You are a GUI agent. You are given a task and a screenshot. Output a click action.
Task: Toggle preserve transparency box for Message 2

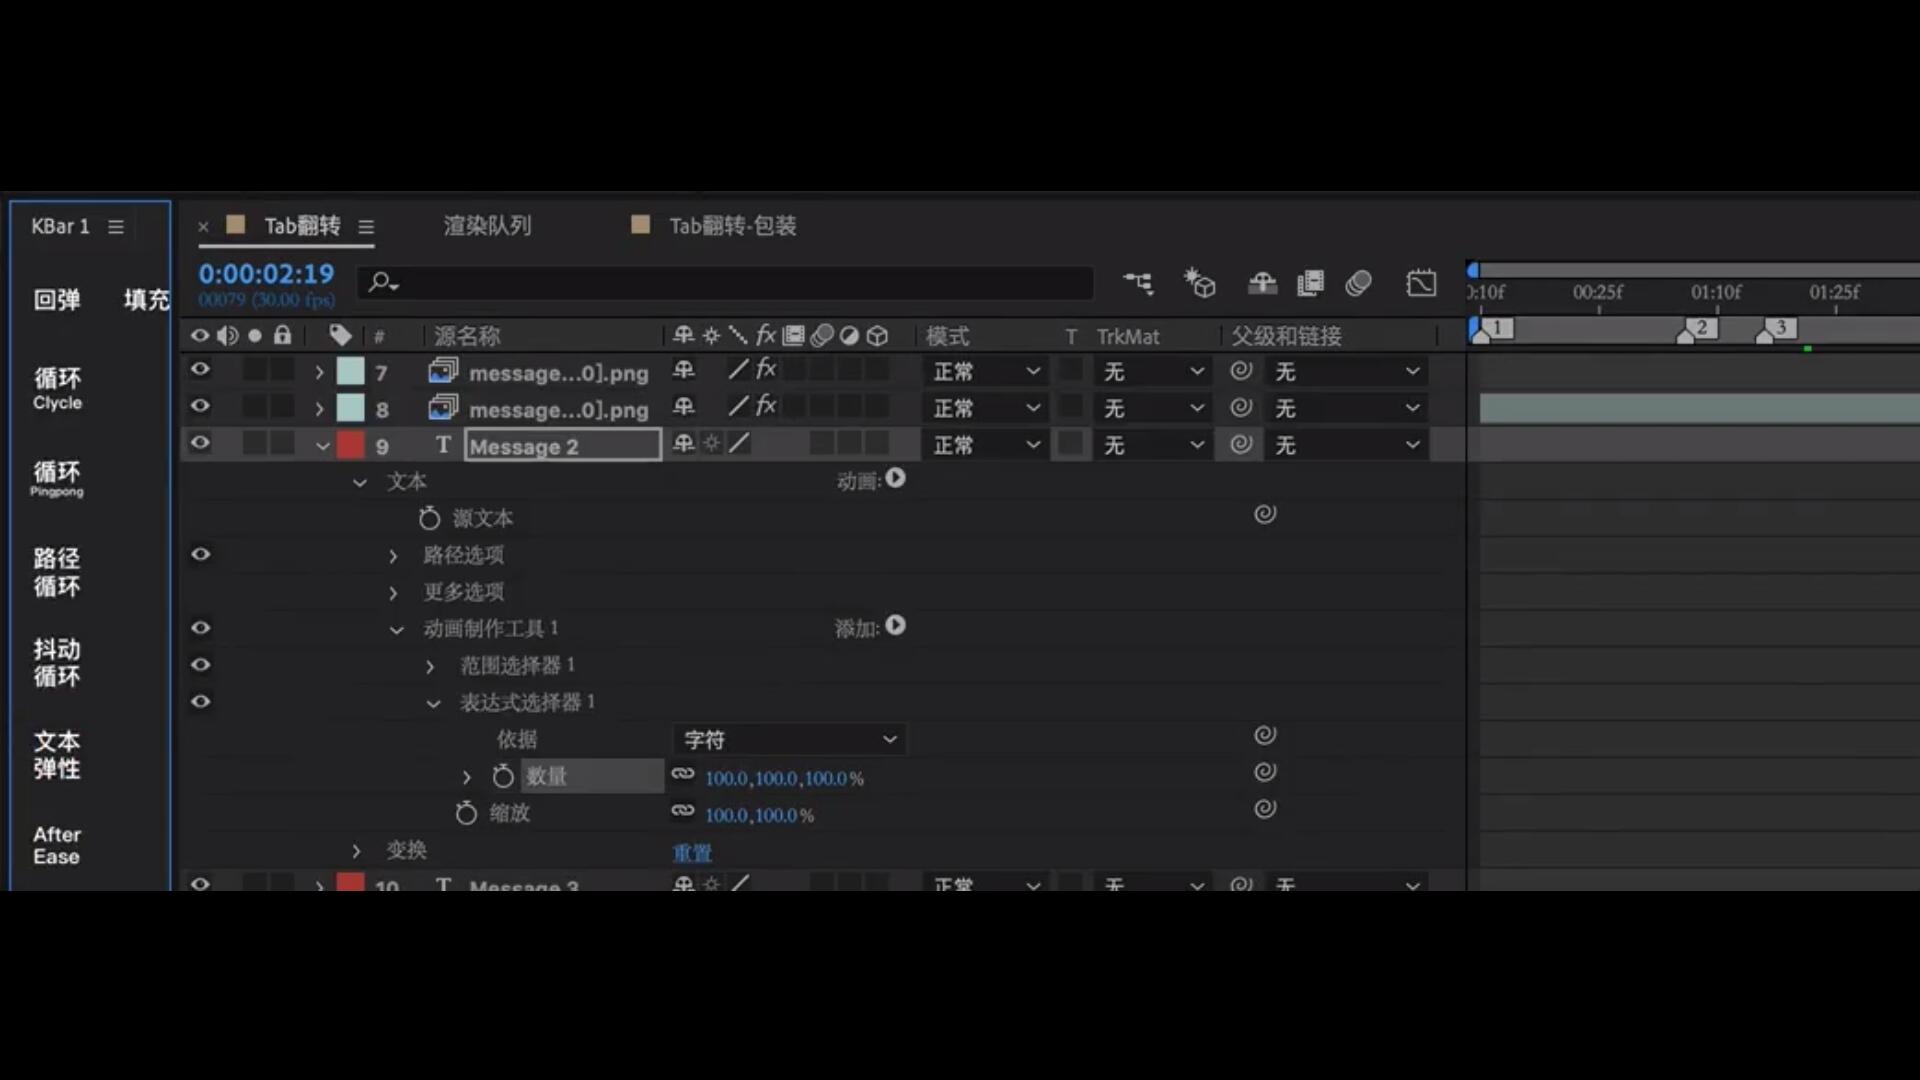click(1071, 443)
